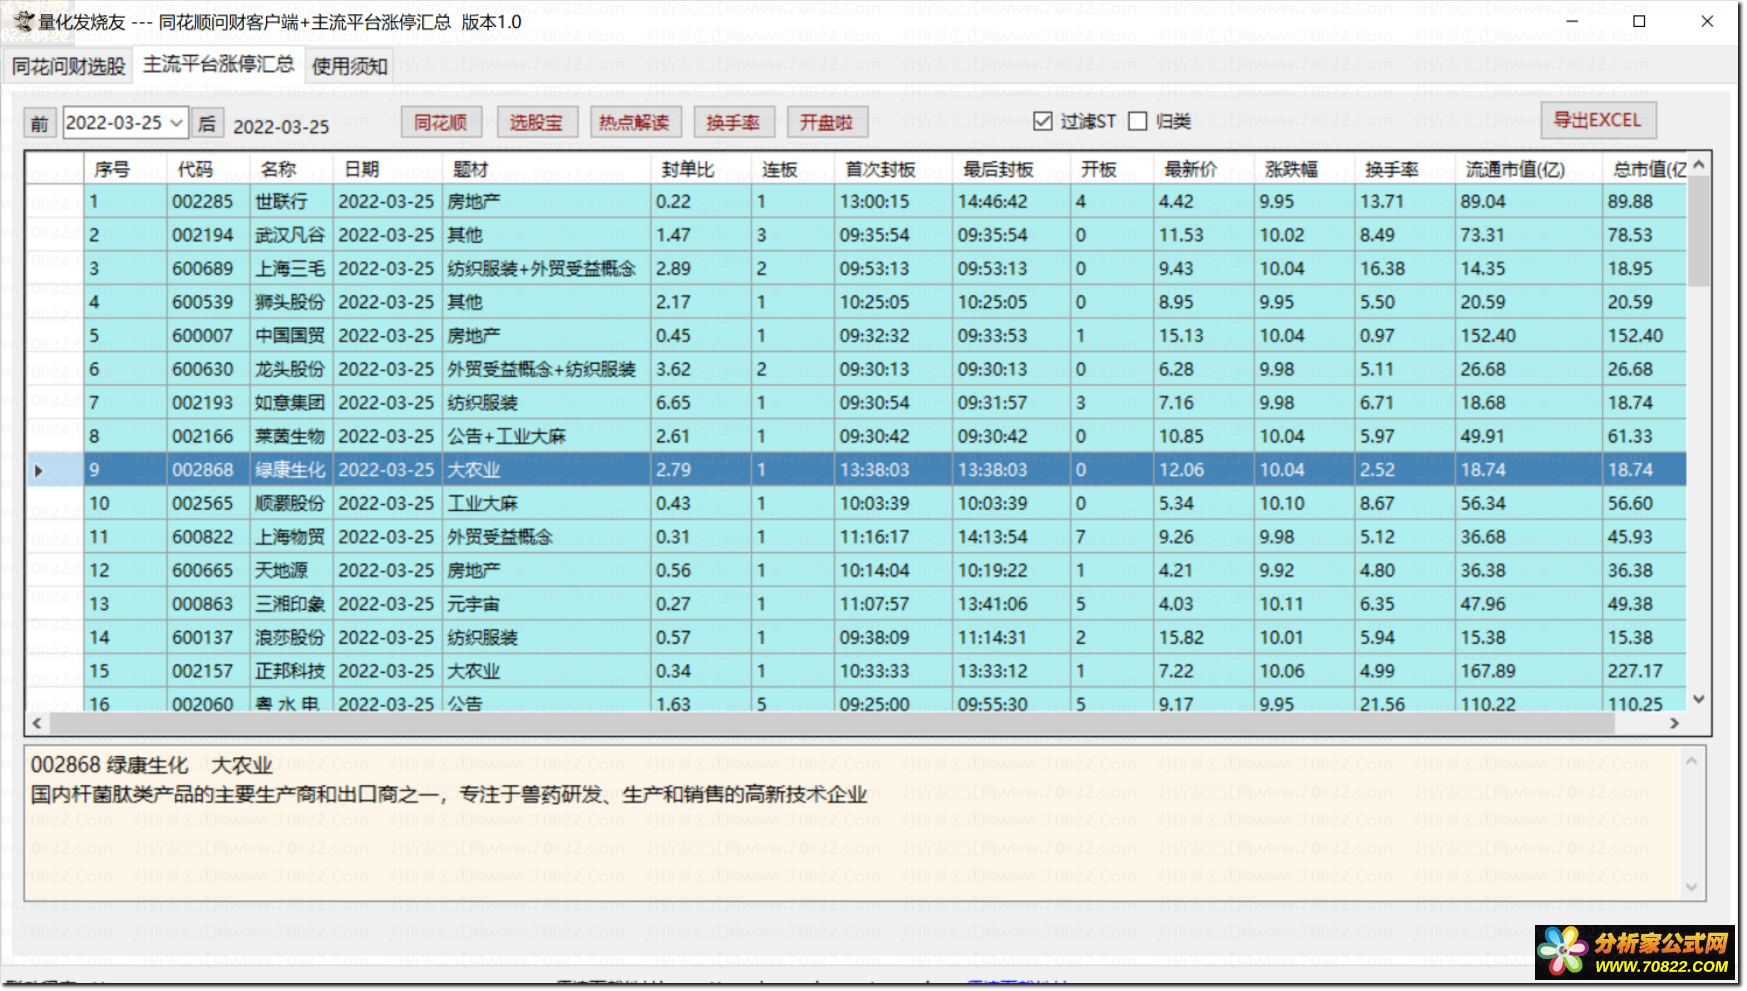Click the 后 next-date button

pyautogui.click(x=207, y=124)
